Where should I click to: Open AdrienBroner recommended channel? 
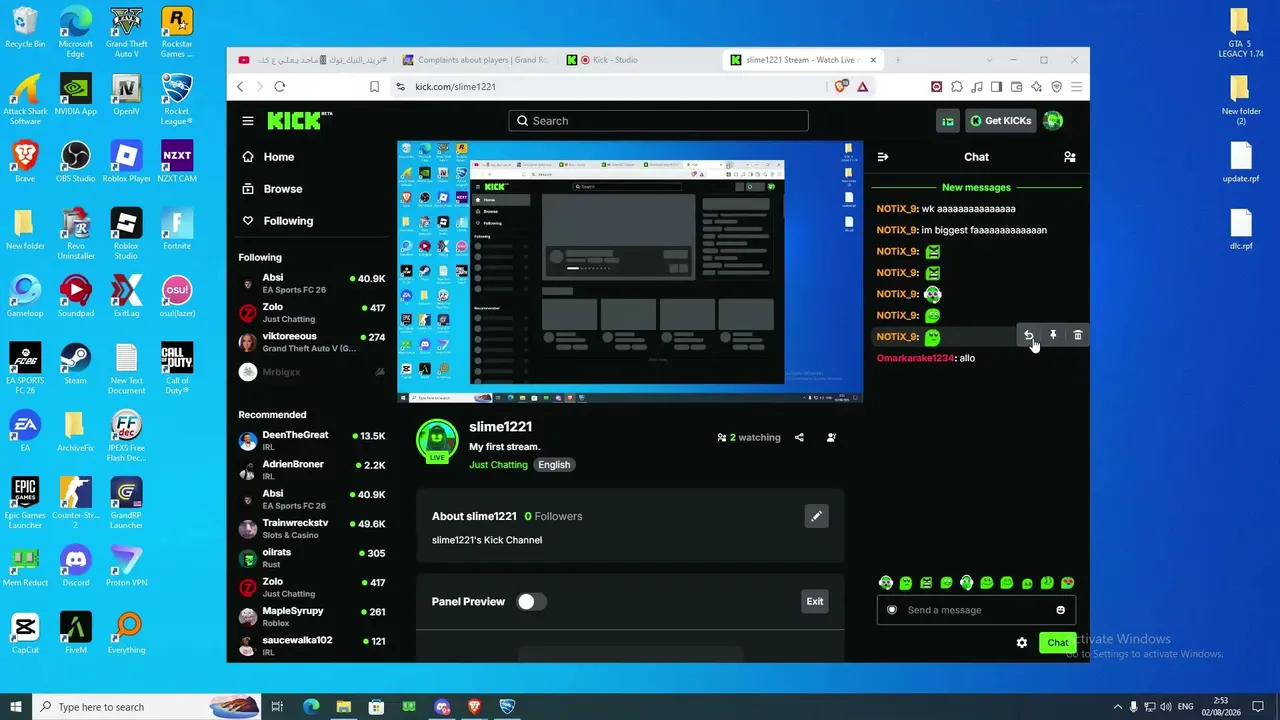click(x=311, y=470)
